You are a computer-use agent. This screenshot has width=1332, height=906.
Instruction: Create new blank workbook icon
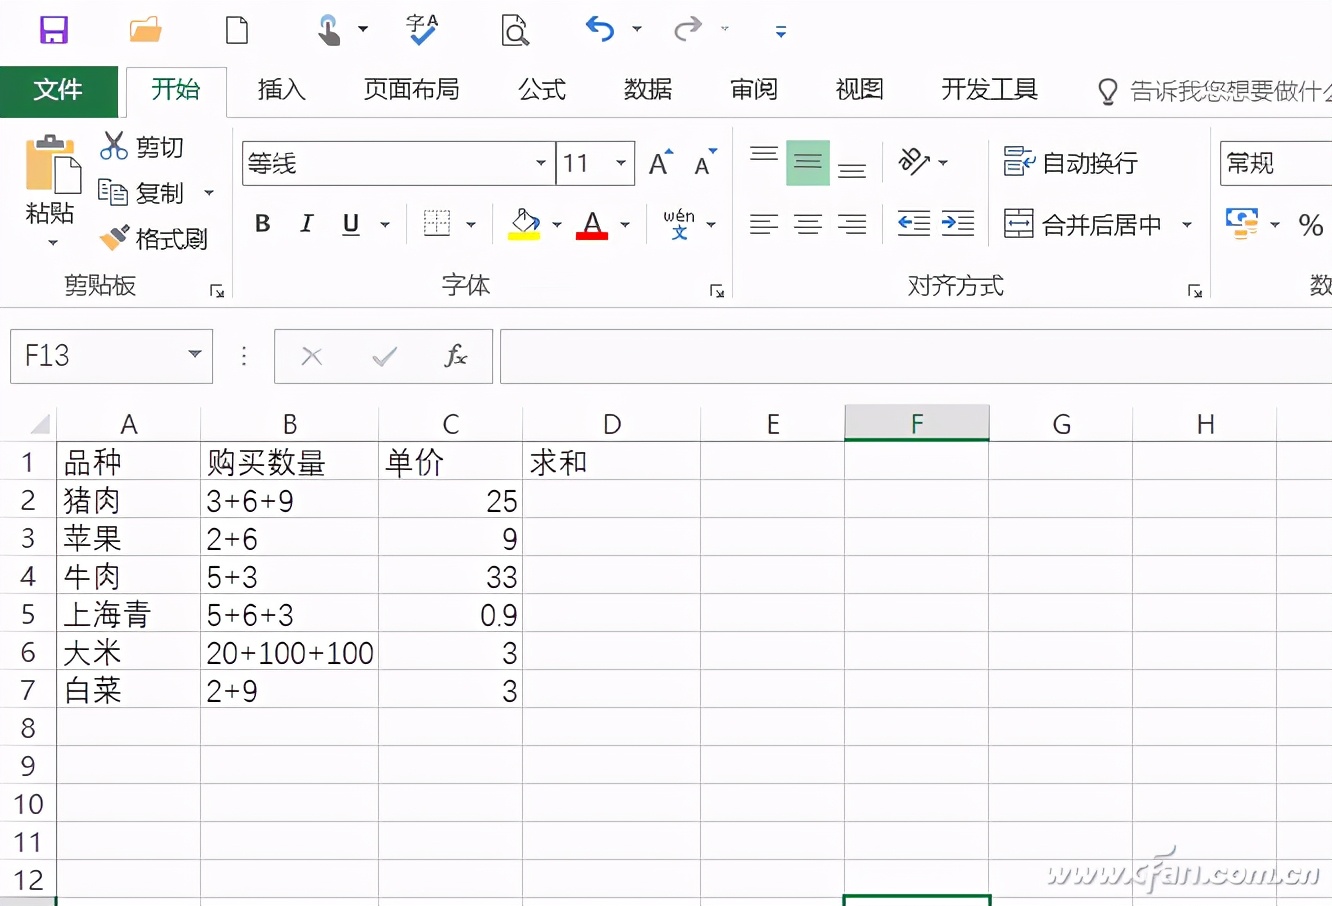click(x=237, y=29)
